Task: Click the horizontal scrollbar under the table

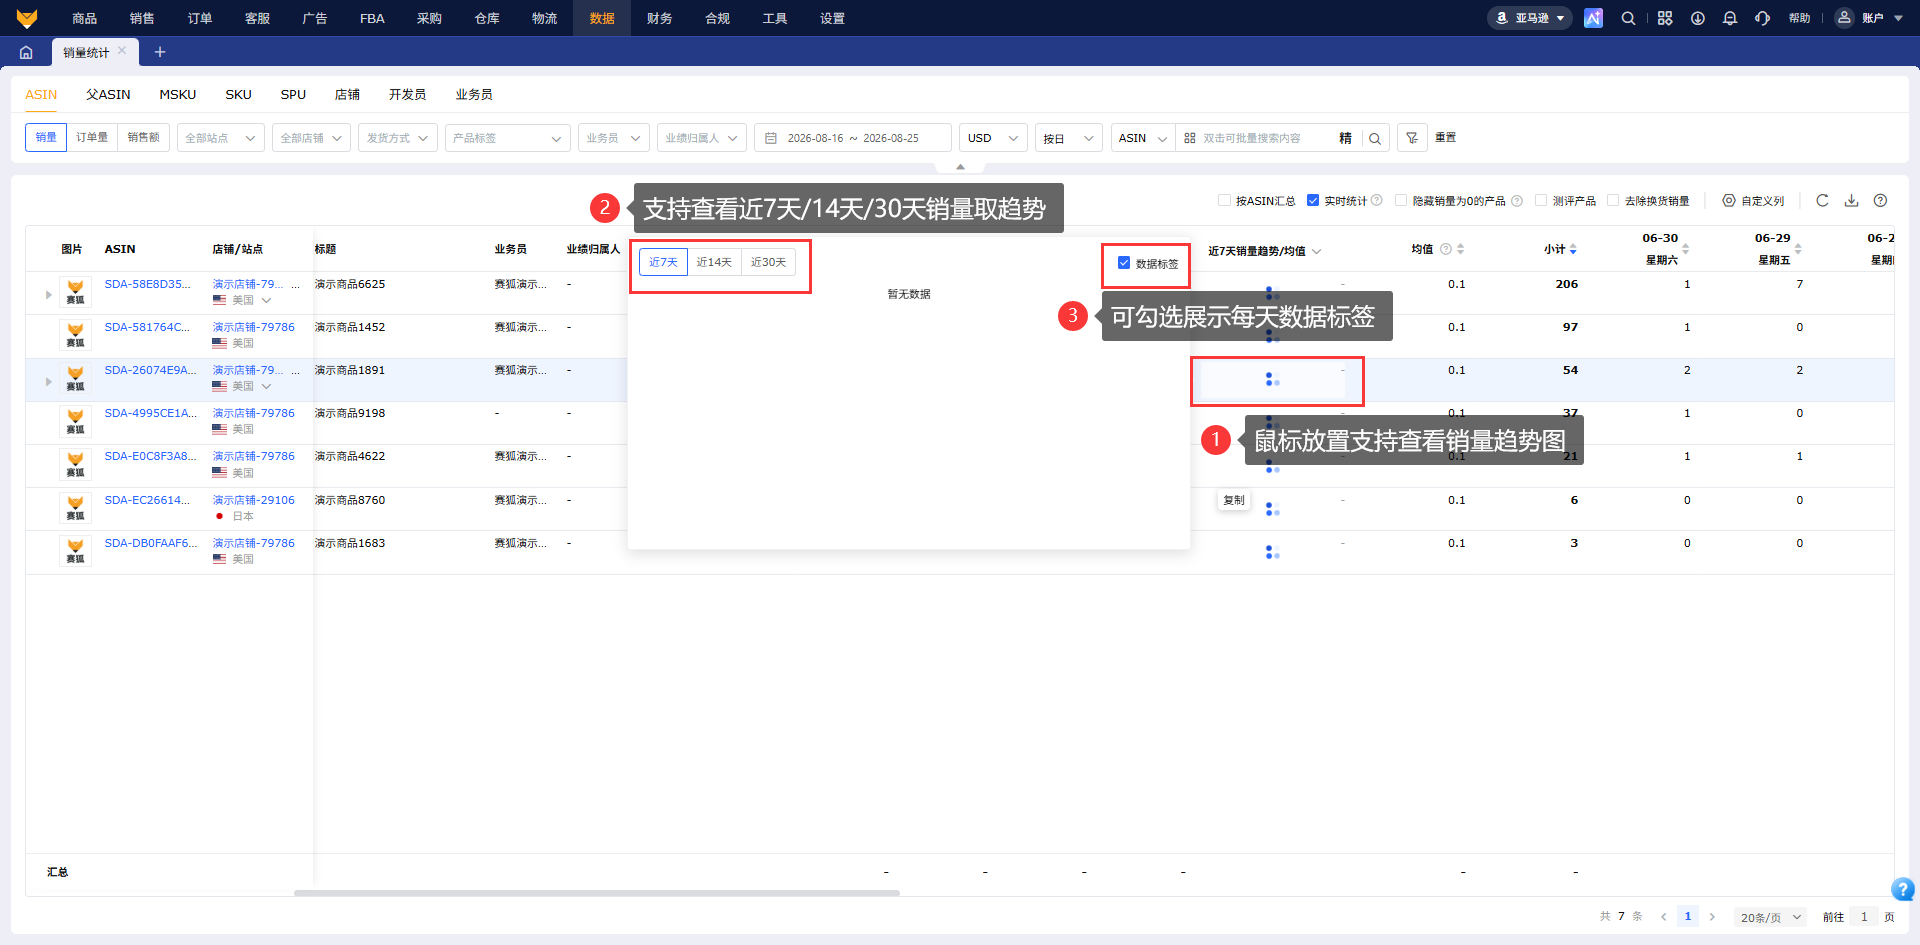Action: [x=597, y=892]
